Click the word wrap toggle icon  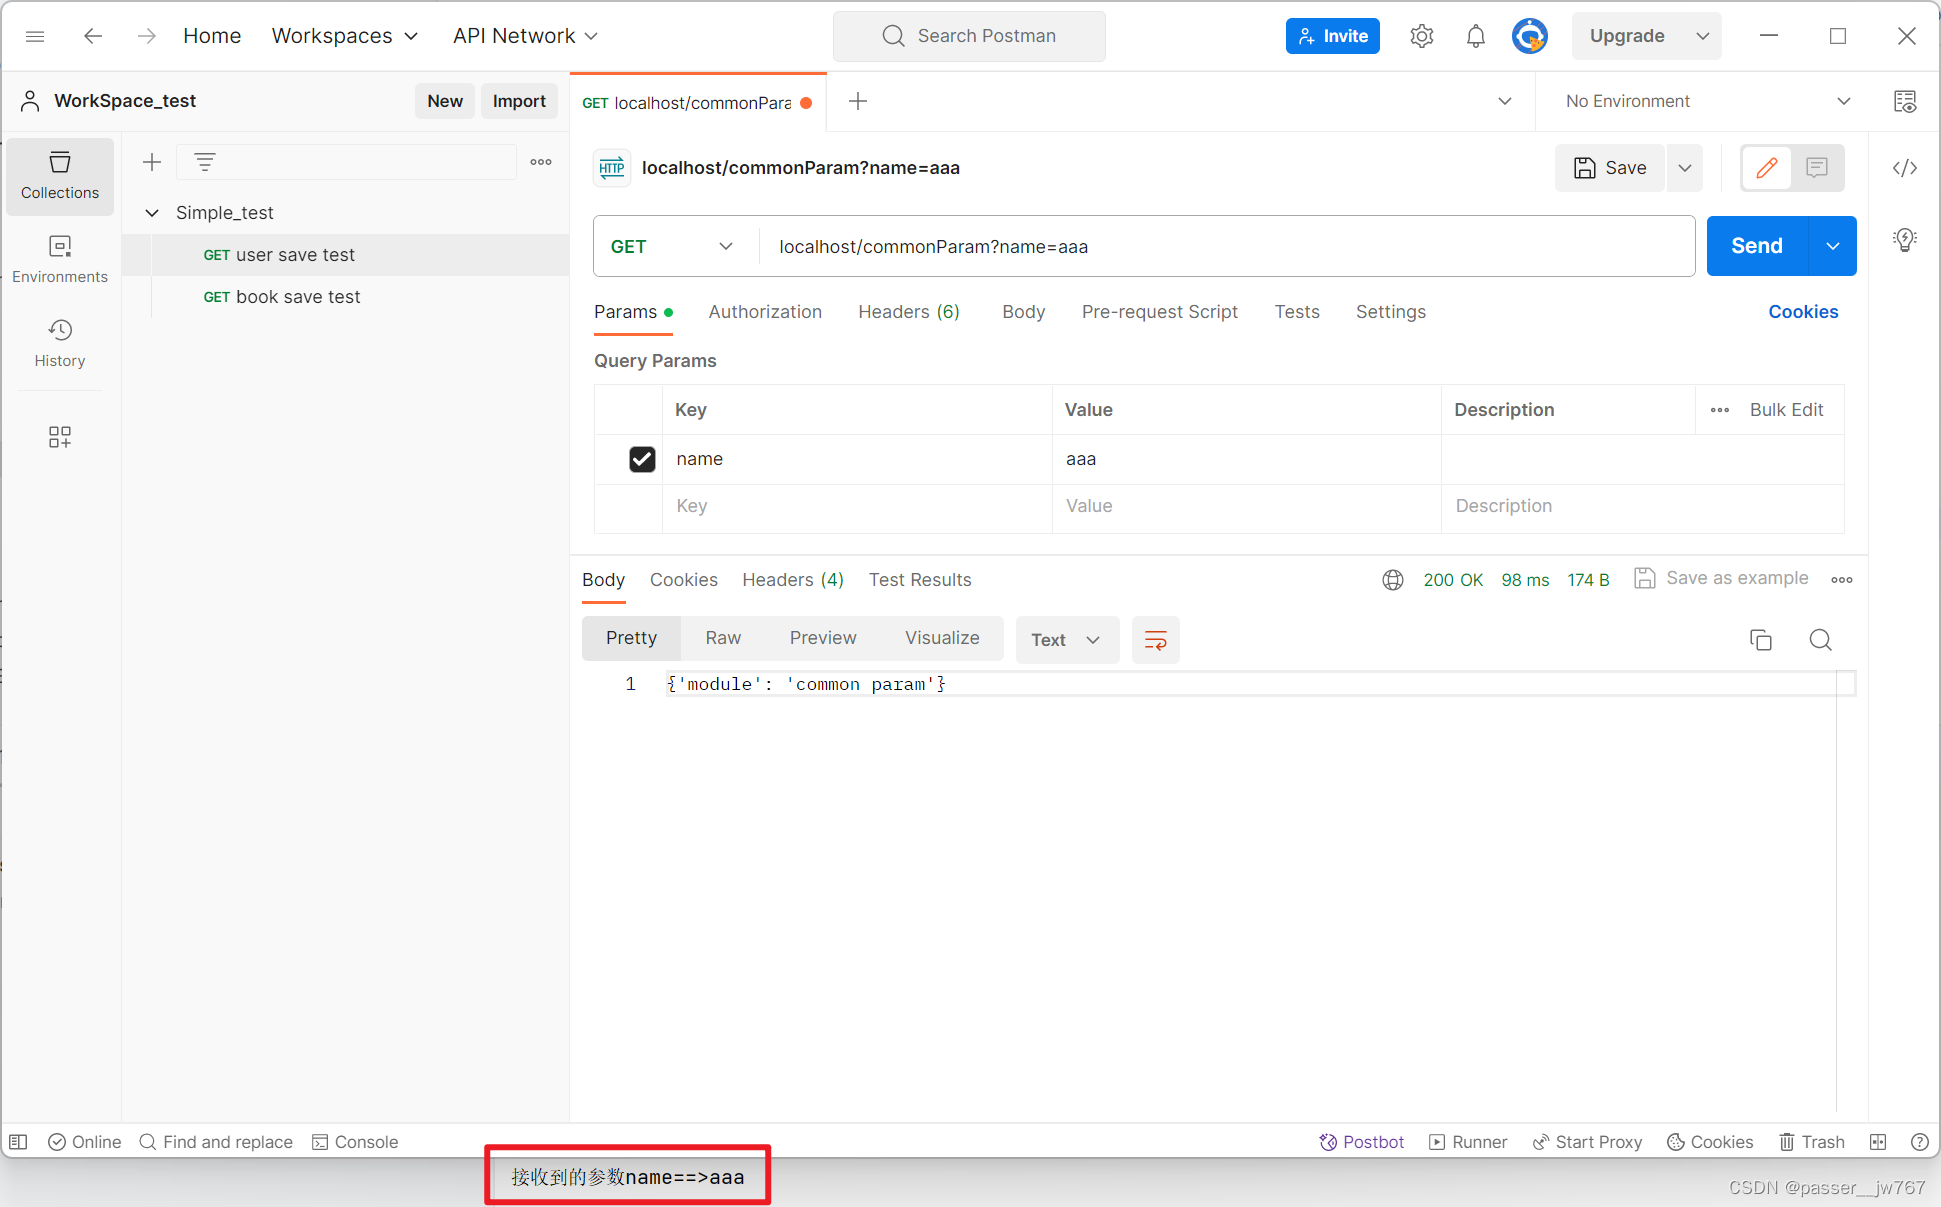pyautogui.click(x=1155, y=638)
